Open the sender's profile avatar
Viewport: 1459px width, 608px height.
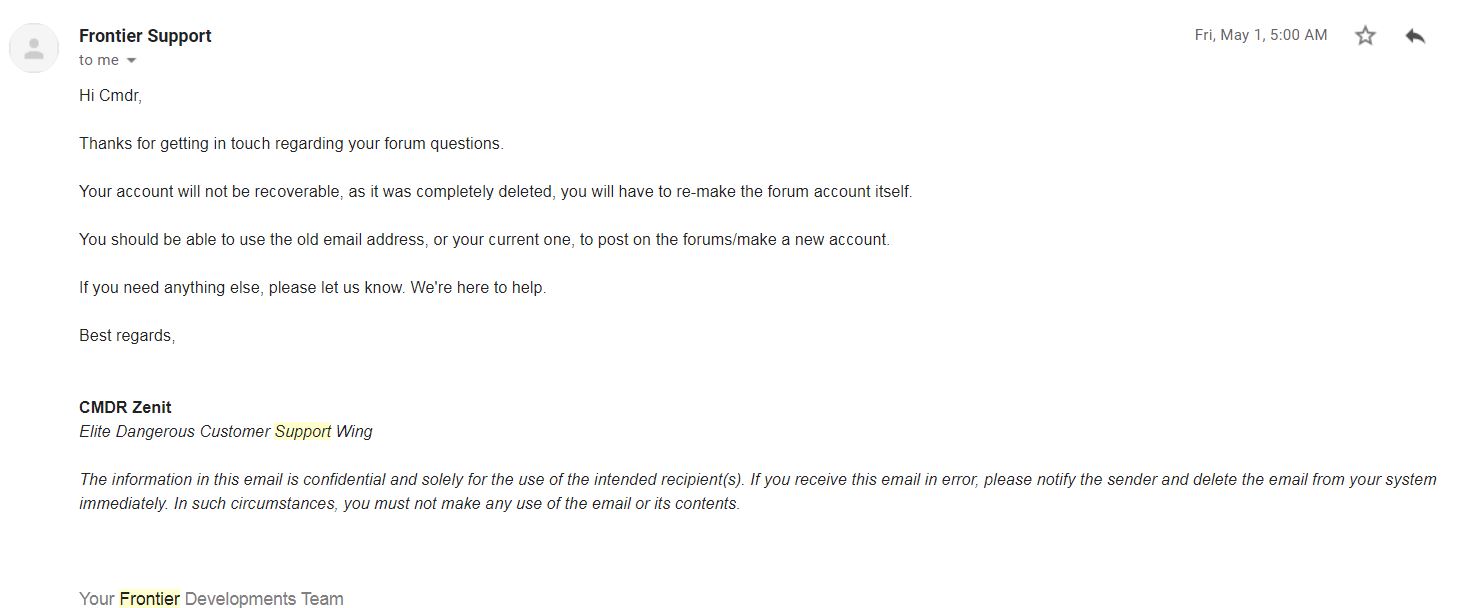pos(34,48)
